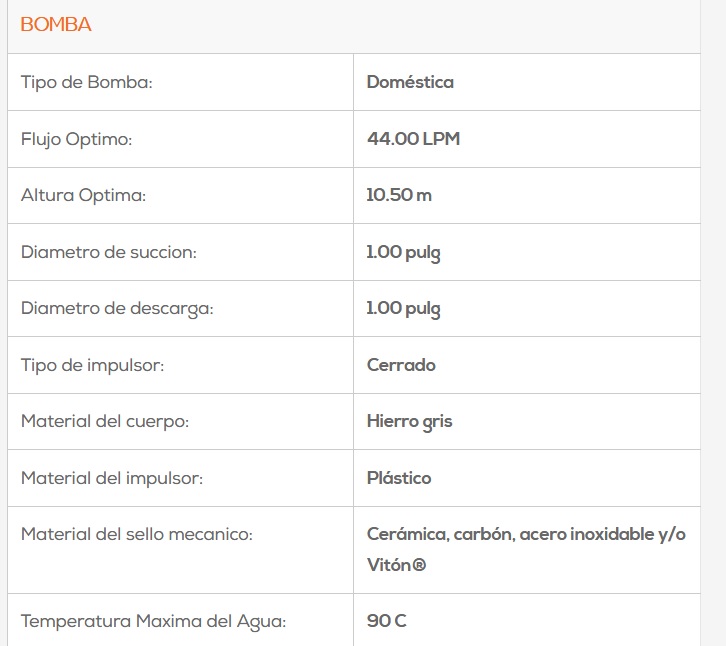Screen dimensions: 726x646
Task: Select the '44.00 LPM' flow value
Action: coord(413,139)
